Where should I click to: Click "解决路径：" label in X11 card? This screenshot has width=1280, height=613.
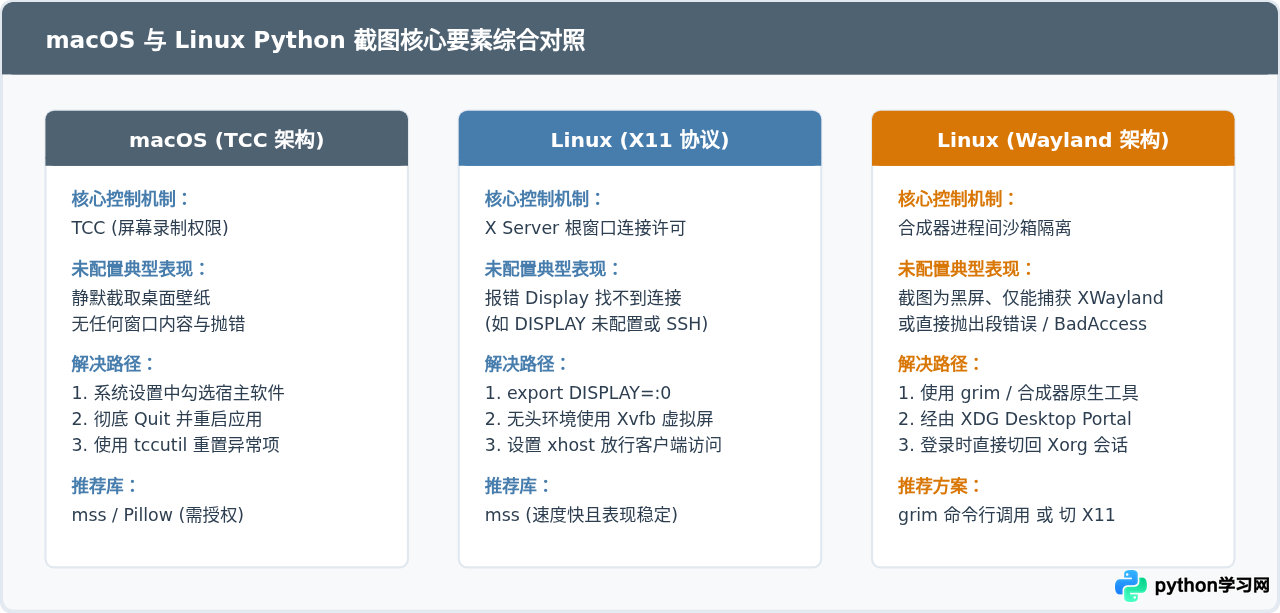527,363
